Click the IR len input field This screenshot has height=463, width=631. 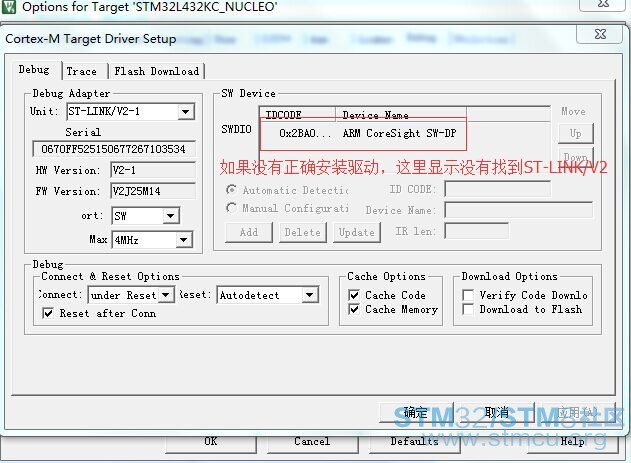476,231
